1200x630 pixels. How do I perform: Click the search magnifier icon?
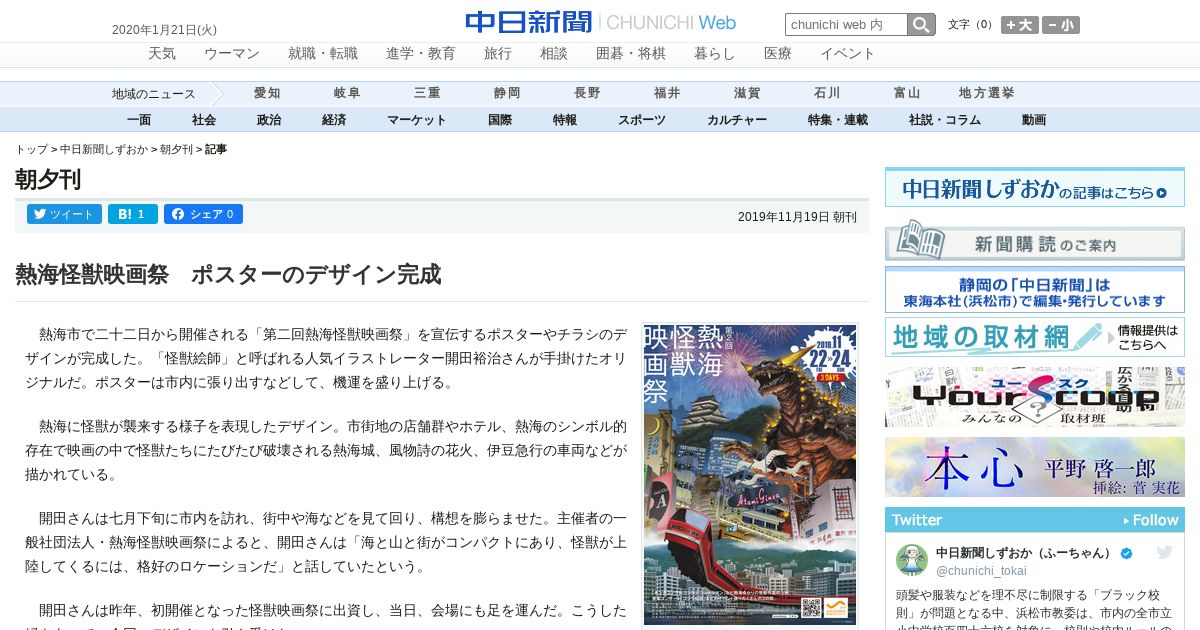pos(921,25)
